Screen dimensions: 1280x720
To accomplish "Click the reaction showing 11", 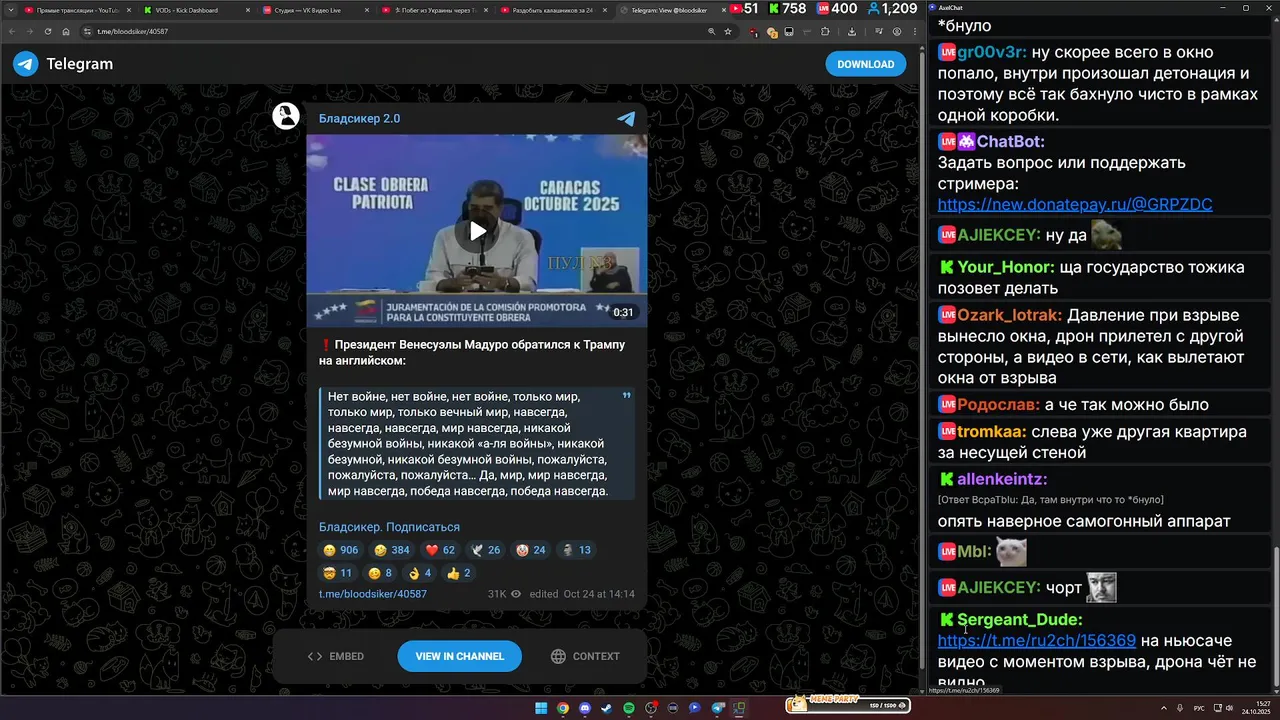I will pyautogui.click(x=337, y=573).
